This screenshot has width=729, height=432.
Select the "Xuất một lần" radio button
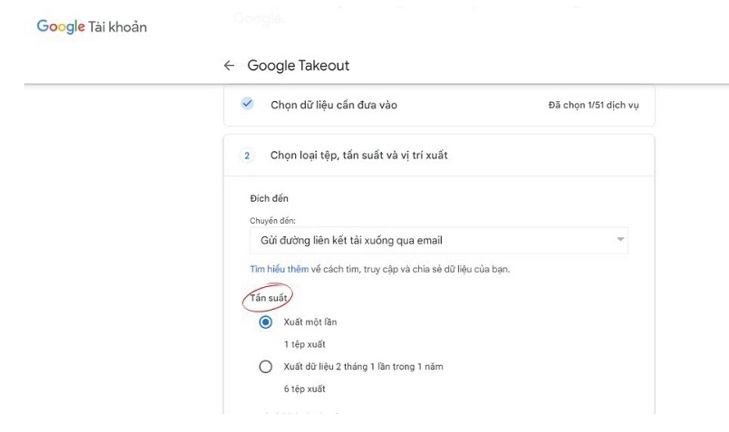tap(265, 323)
